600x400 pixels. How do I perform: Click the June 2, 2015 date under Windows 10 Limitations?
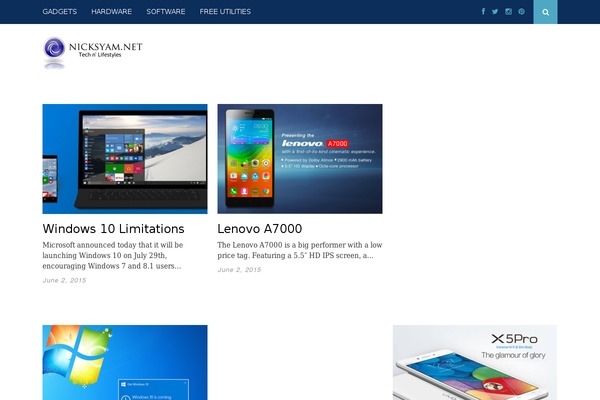(64, 280)
